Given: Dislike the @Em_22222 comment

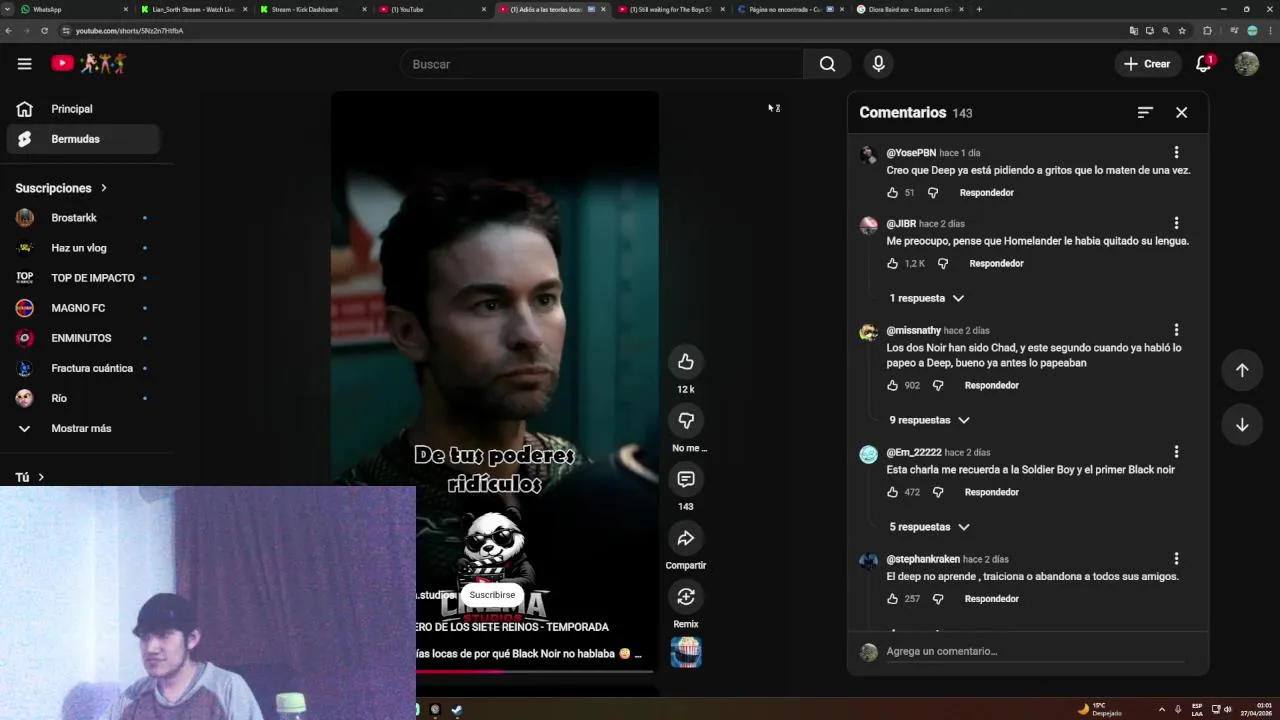Looking at the screenshot, I should pos(938,493).
